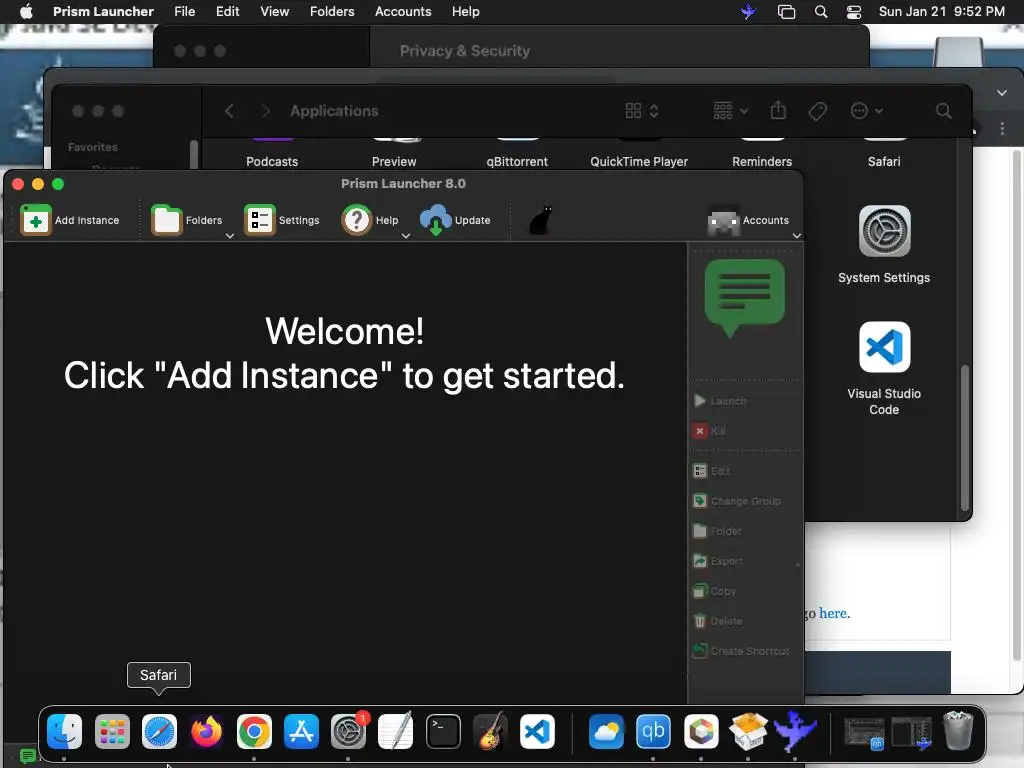
Task: Open GarageBand from the Dock
Action: [490, 731]
